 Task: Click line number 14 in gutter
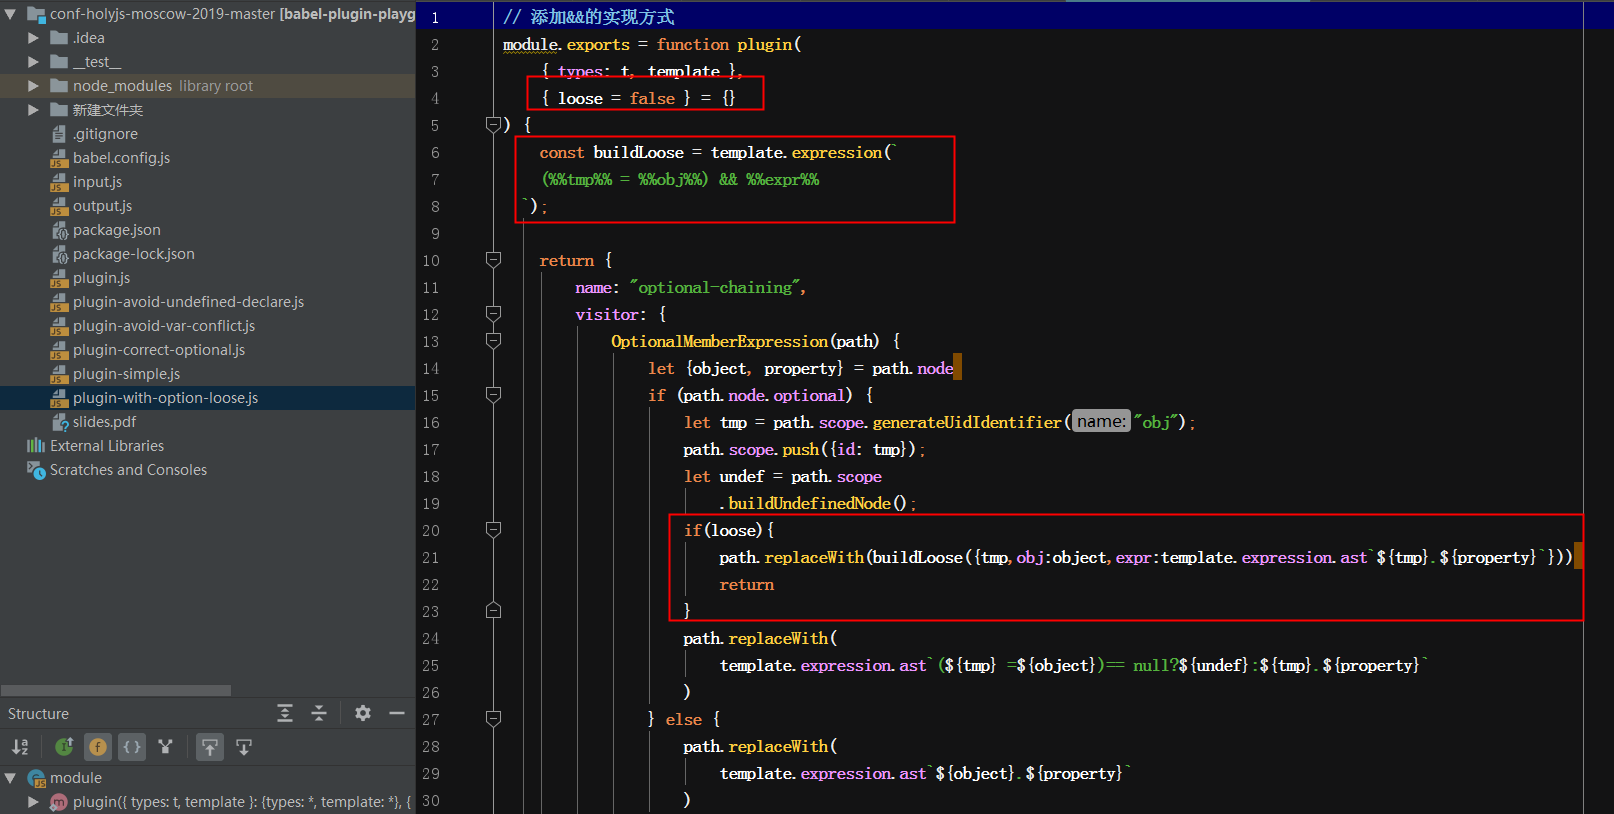431,368
